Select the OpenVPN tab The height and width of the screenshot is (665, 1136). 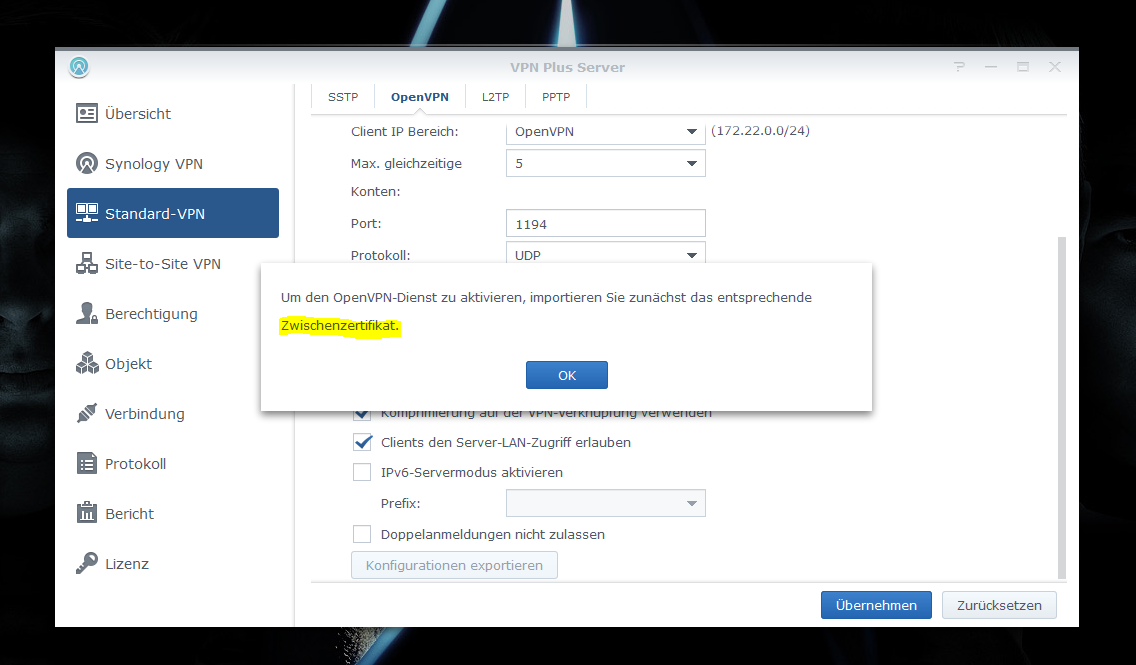419,96
